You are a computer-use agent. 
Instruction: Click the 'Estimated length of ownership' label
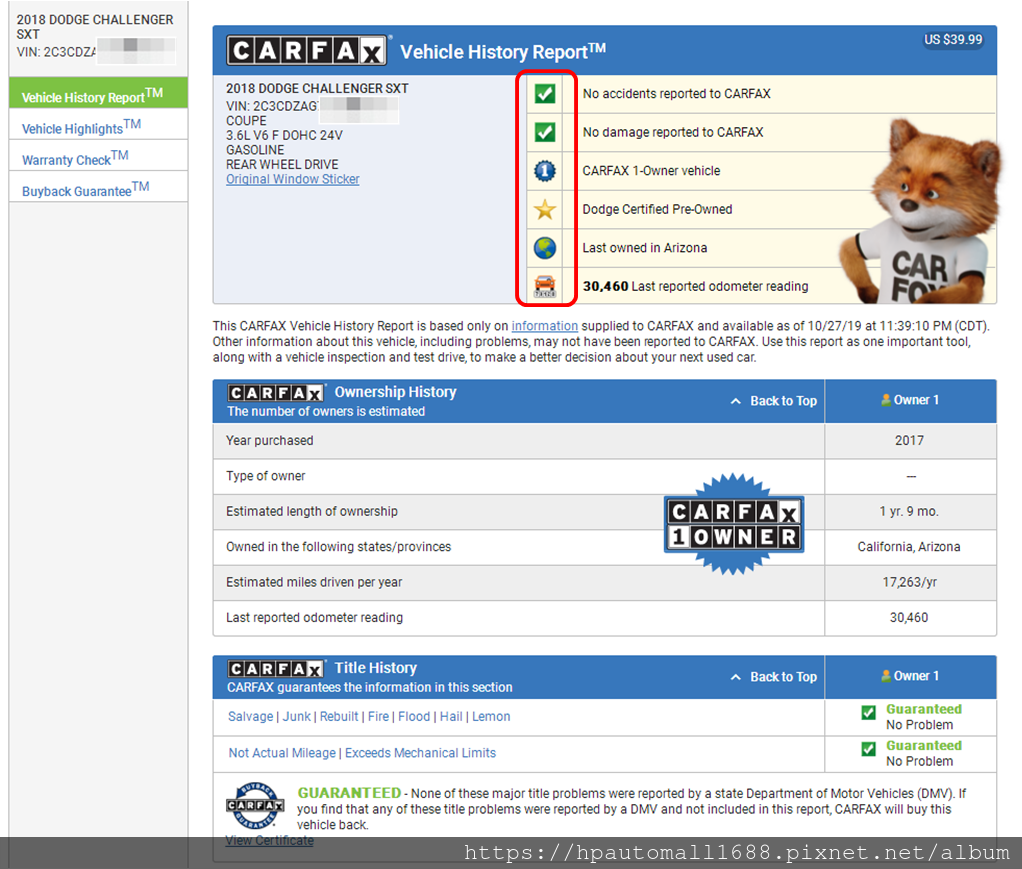[312, 512]
